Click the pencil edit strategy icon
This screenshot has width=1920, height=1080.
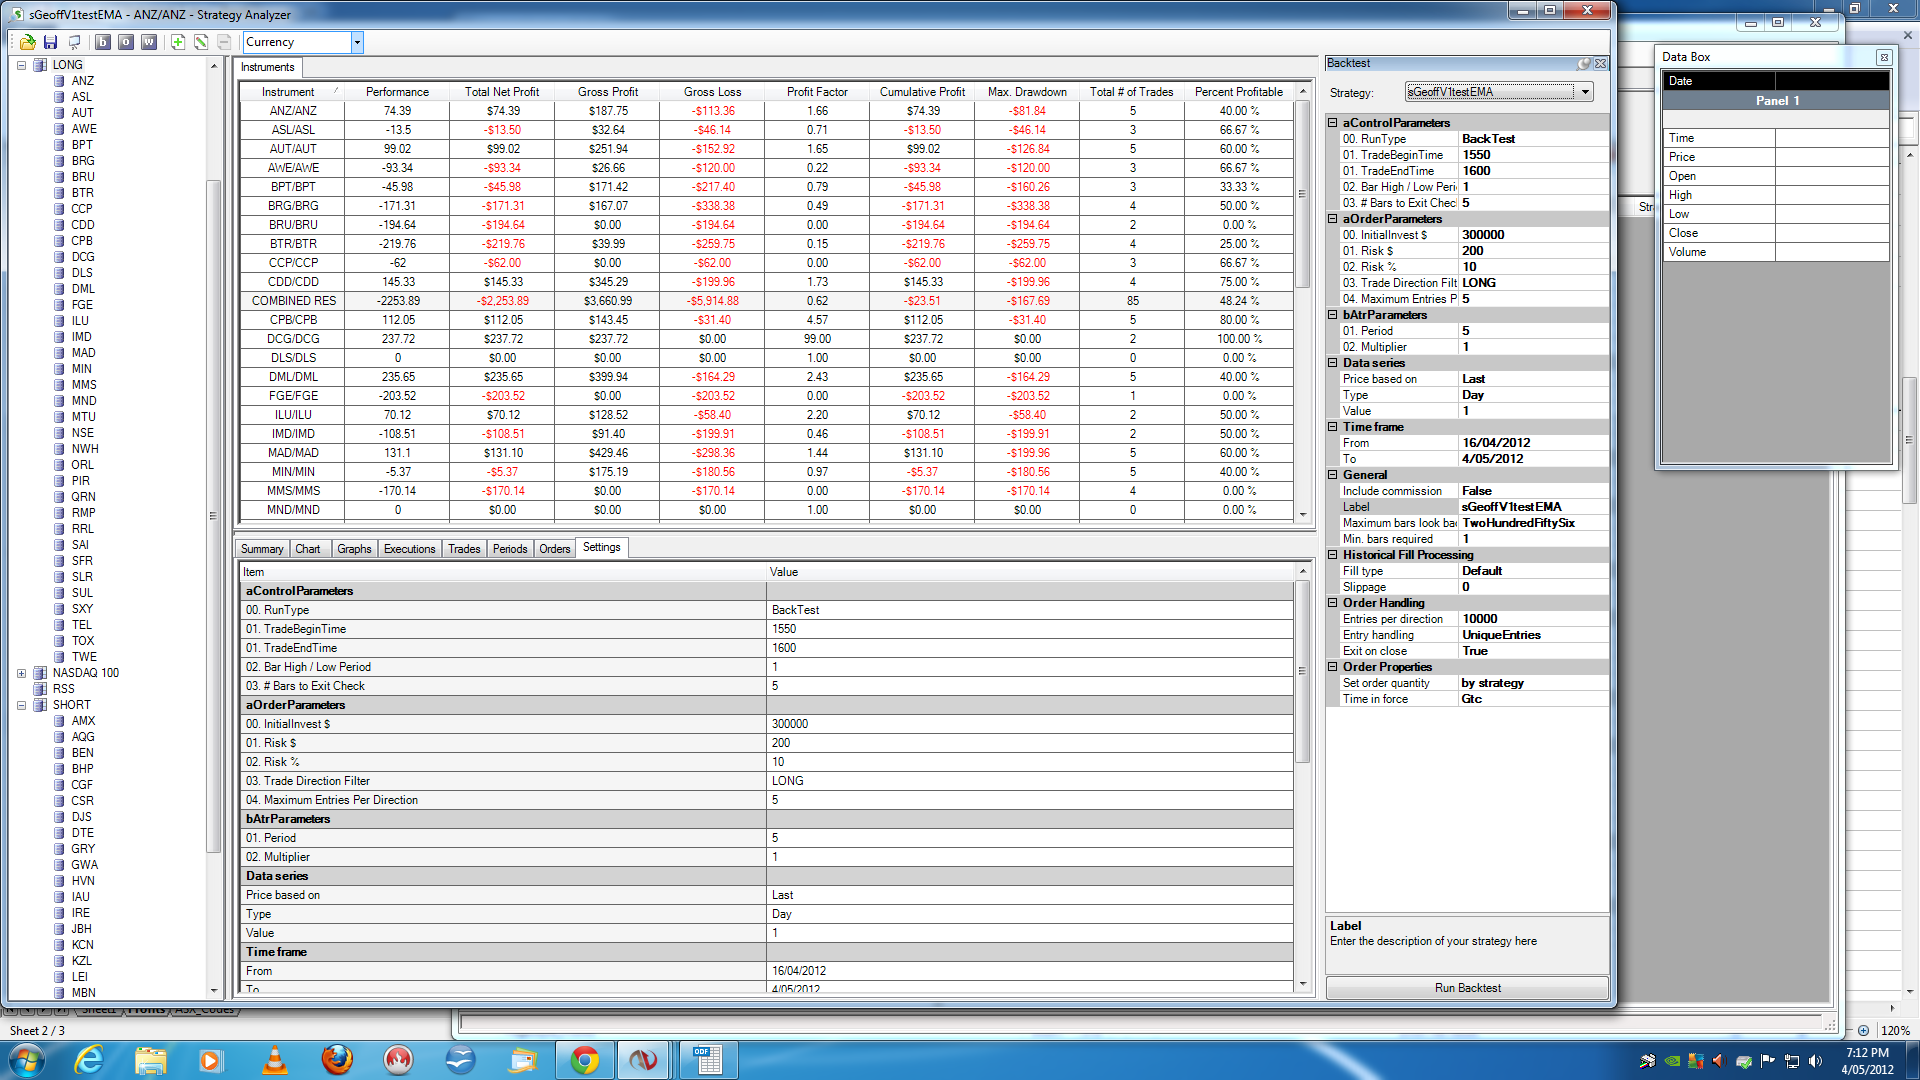201,42
